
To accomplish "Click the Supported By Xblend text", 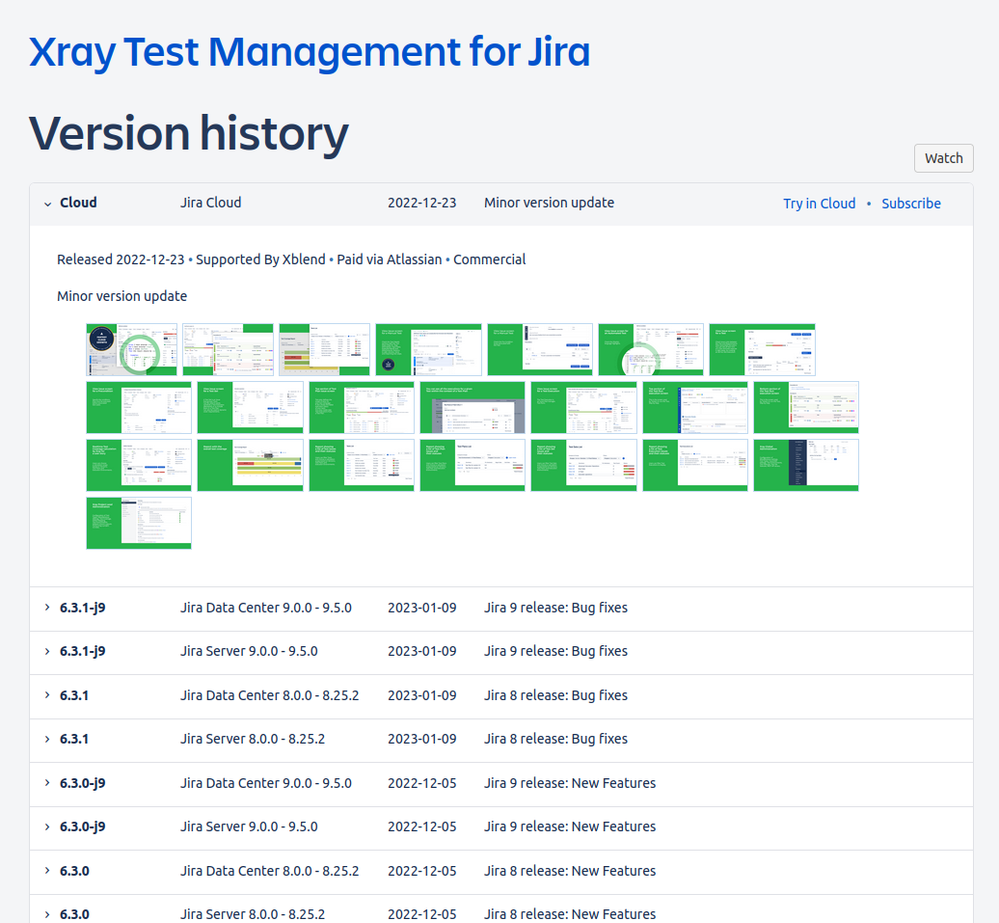I will click(261, 260).
